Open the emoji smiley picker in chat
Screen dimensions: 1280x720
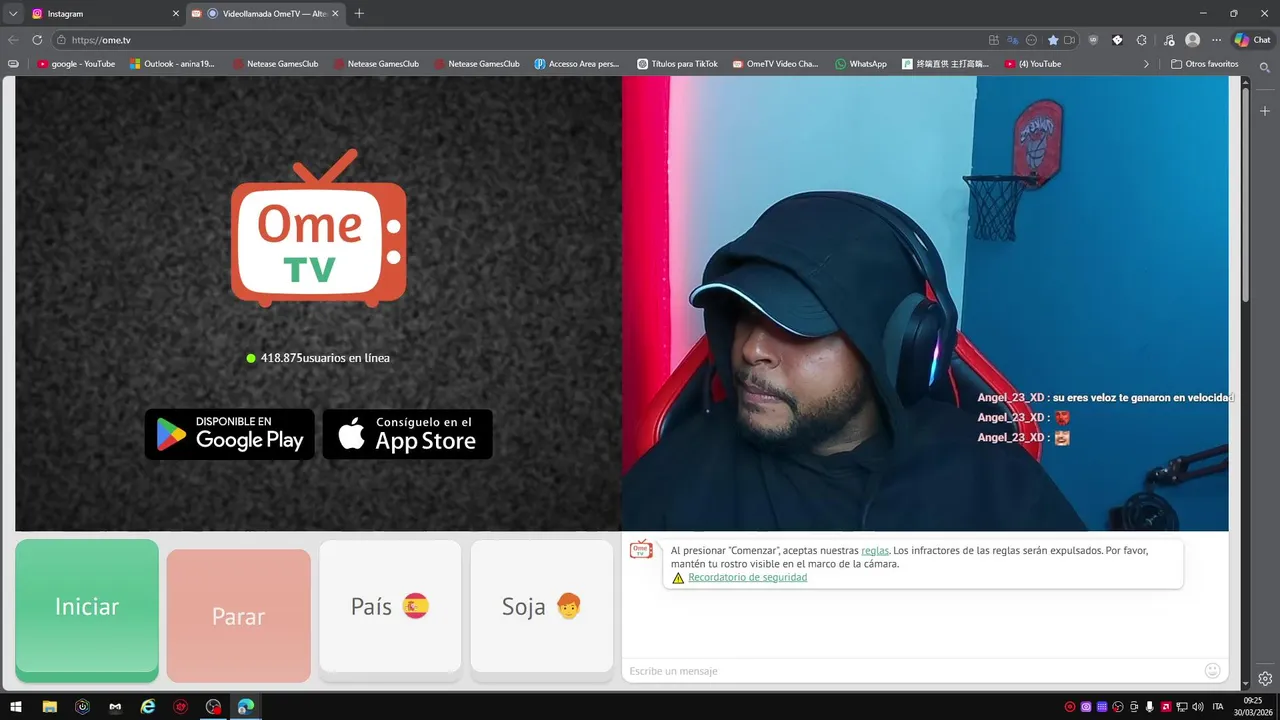1213,671
